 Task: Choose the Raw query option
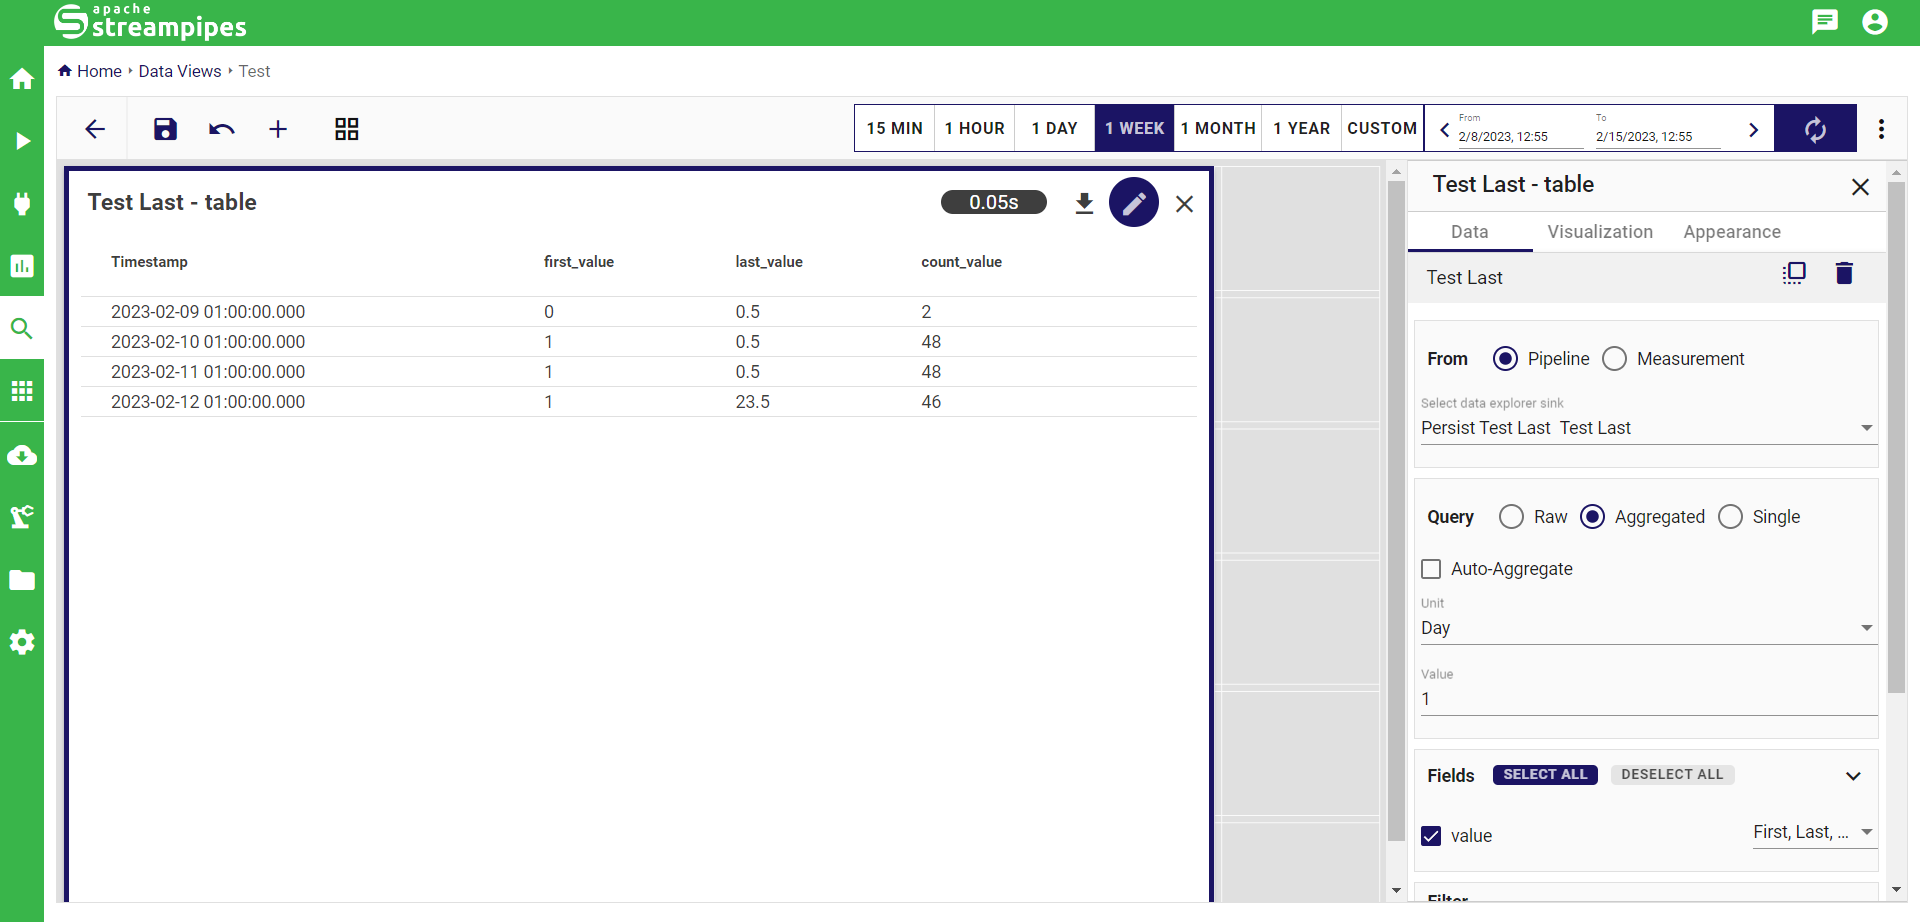click(x=1511, y=517)
